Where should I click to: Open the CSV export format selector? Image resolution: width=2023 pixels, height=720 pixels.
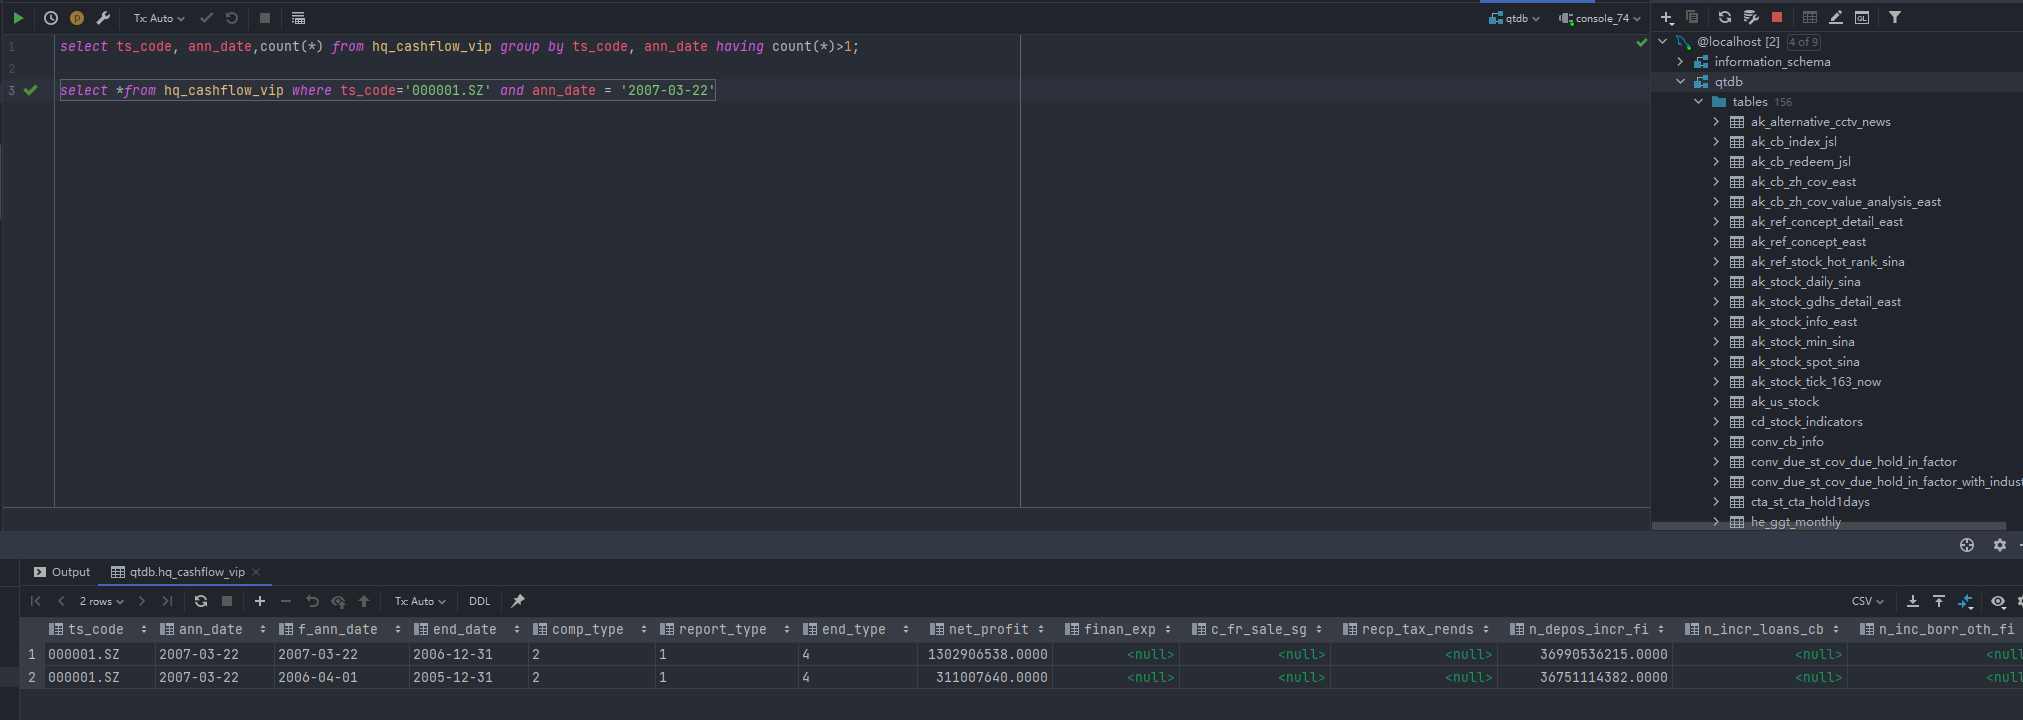[x=1867, y=601]
